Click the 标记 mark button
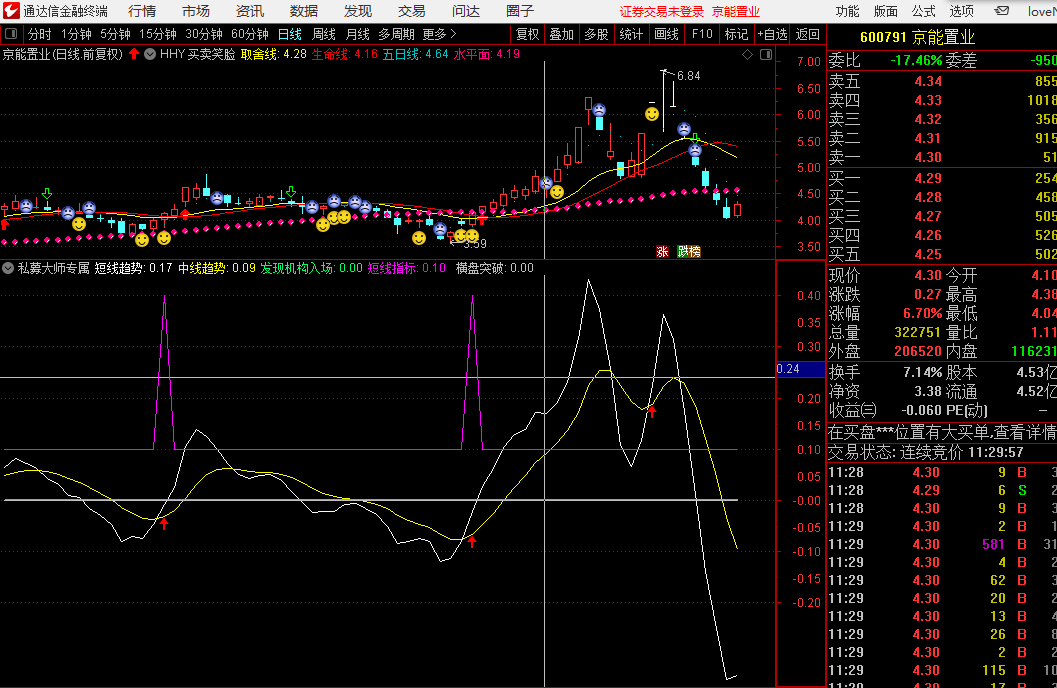 pyautogui.click(x=736, y=34)
